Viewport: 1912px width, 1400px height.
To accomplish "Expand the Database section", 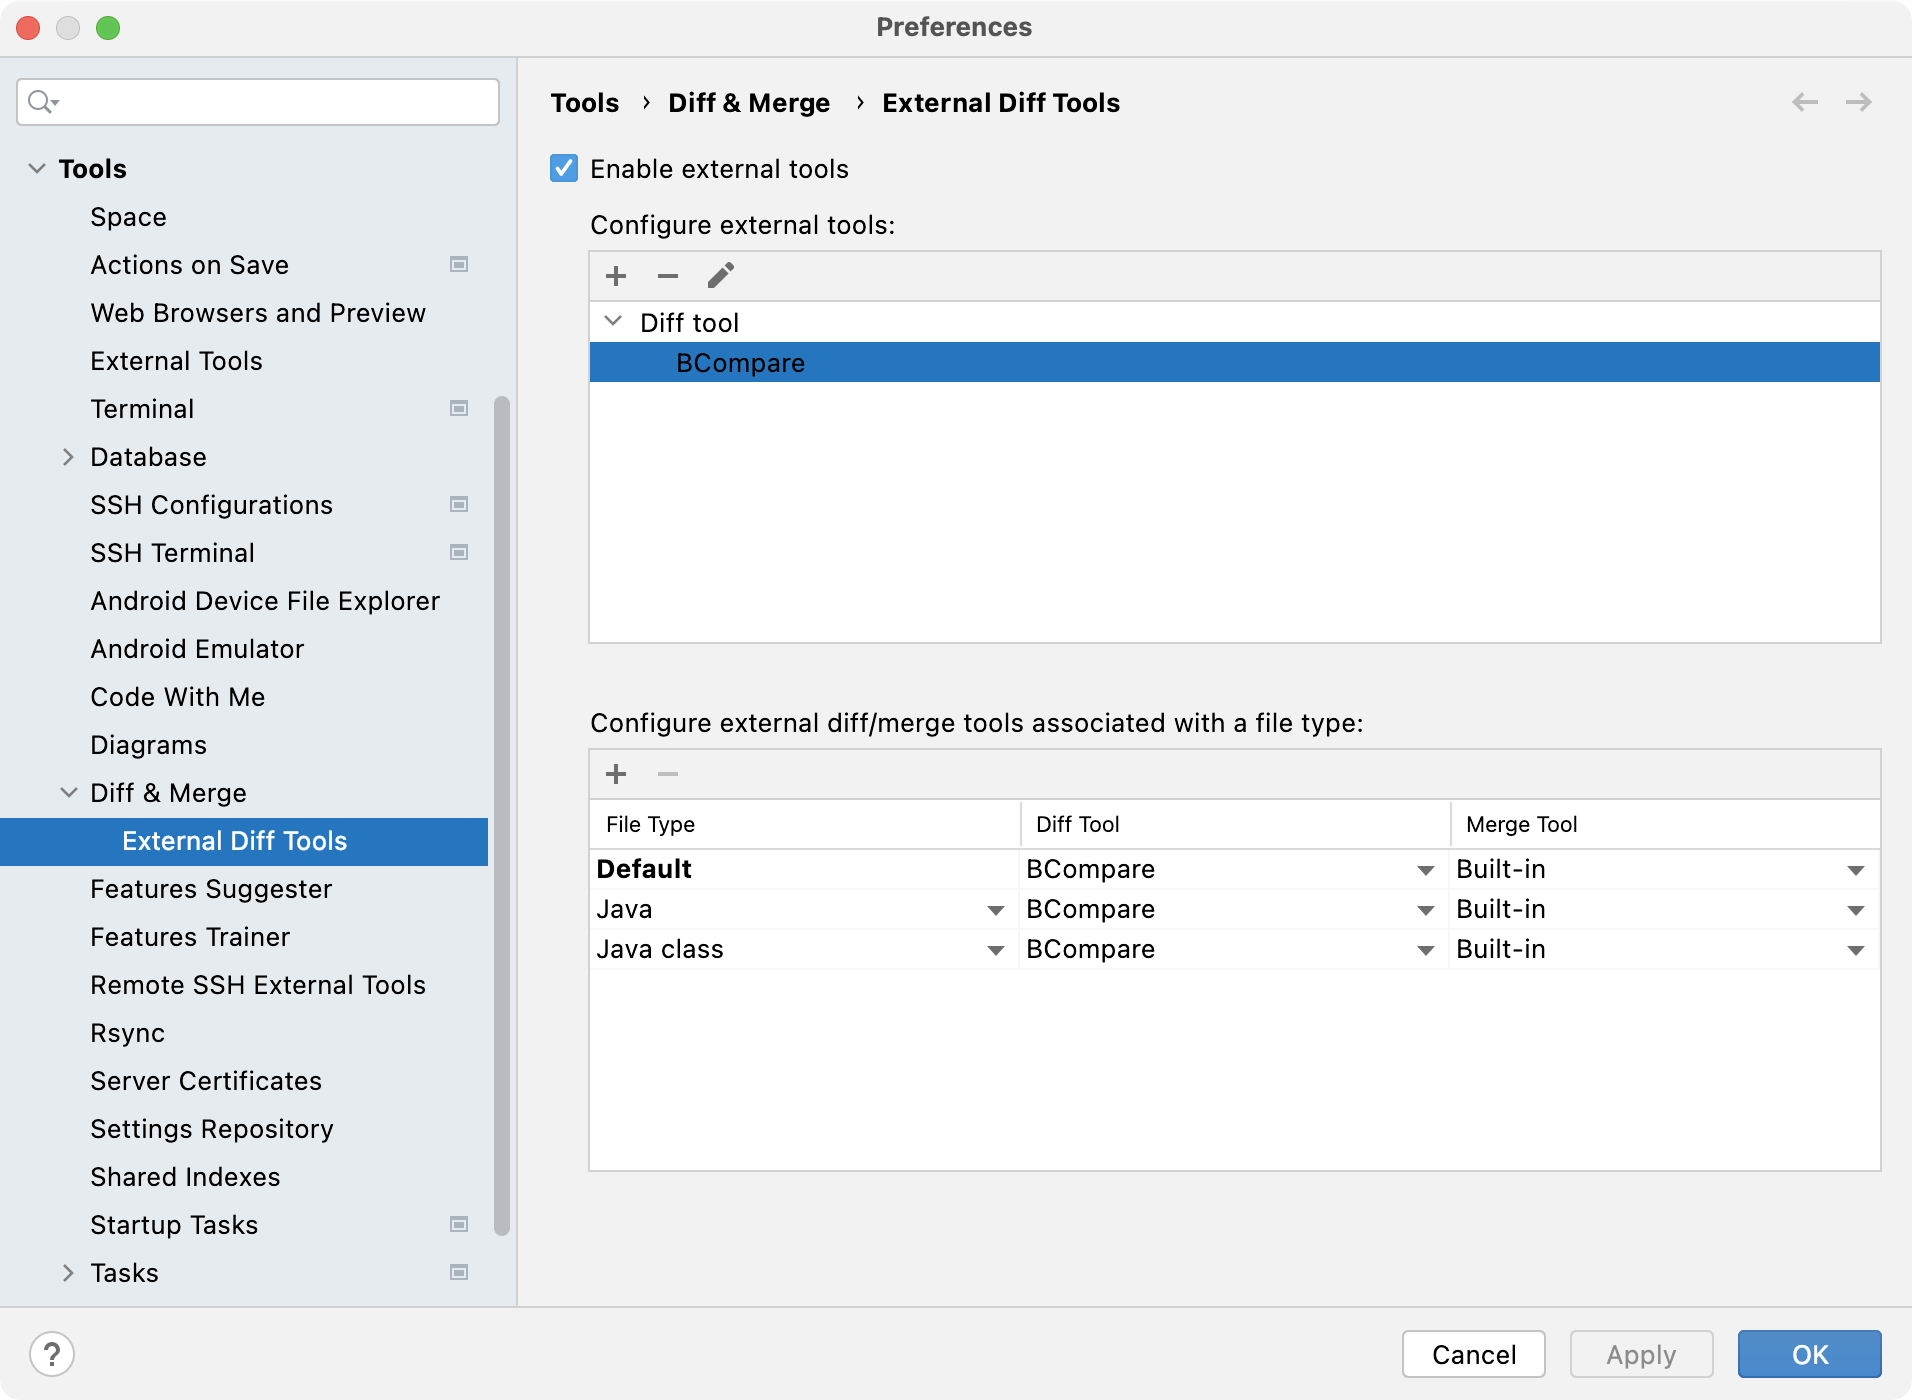I will click(x=68, y=457).
